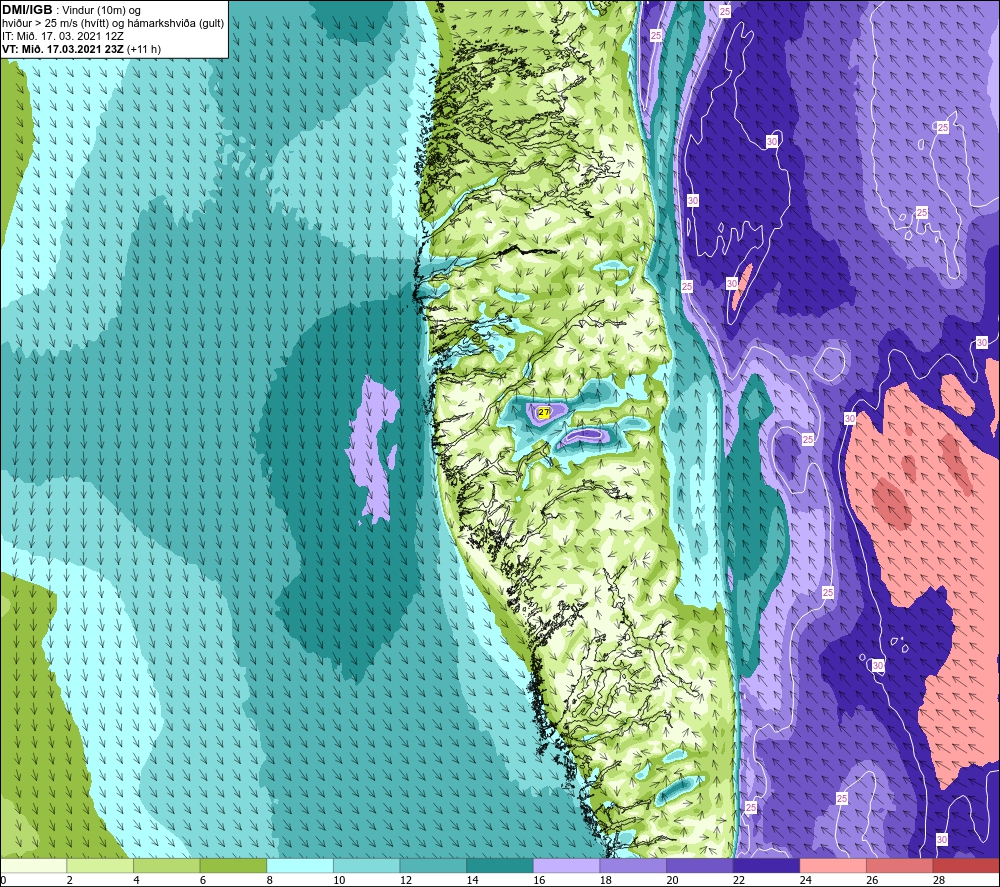Select the pale cyan 8–10 legend swatch
This screenshot has width=1000, height=887.
click(300, 865)
